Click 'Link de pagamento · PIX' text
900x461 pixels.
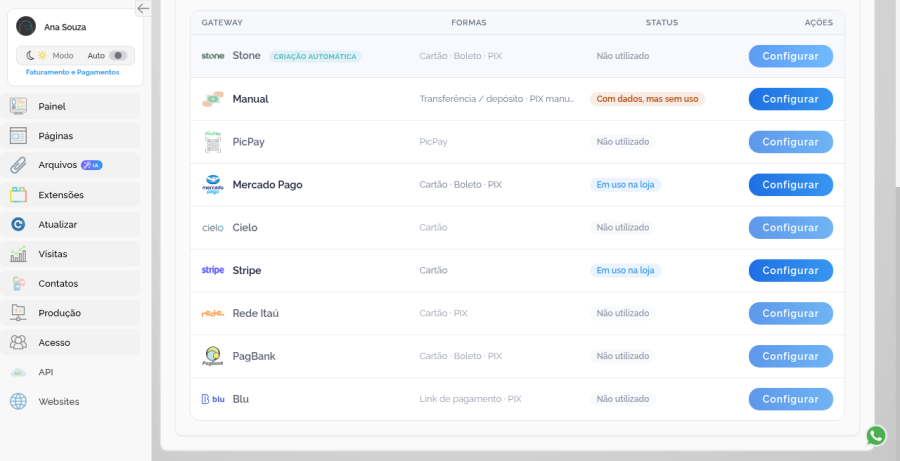tap(470, 399)
